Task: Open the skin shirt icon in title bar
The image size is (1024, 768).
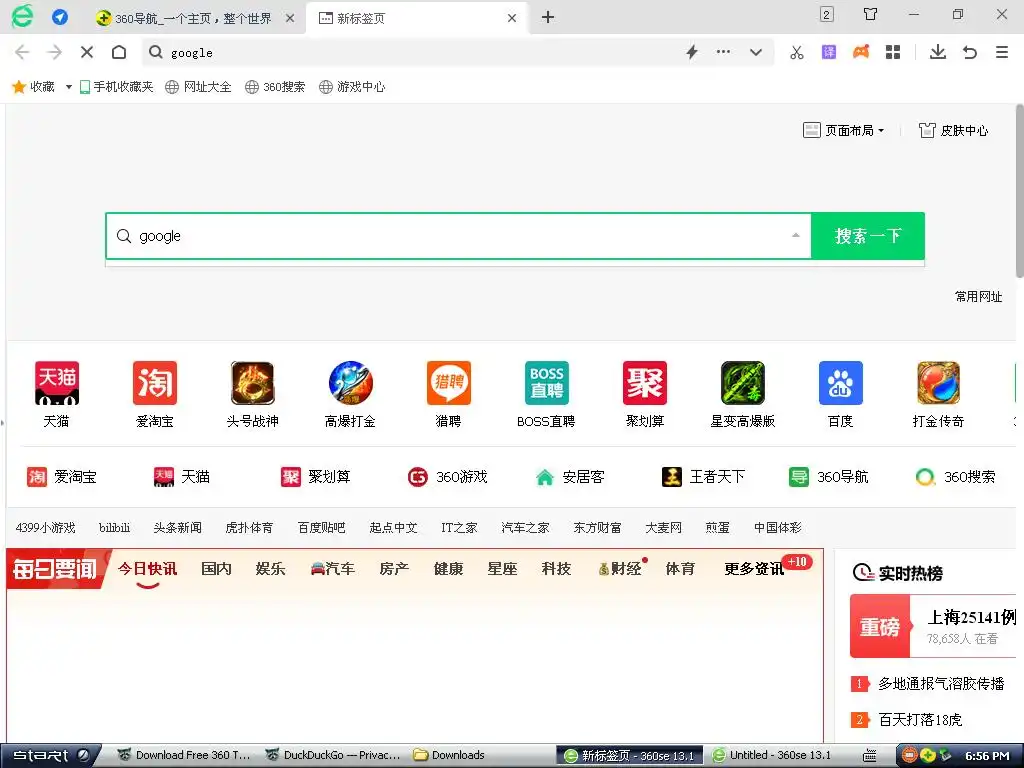Action: 871,14
